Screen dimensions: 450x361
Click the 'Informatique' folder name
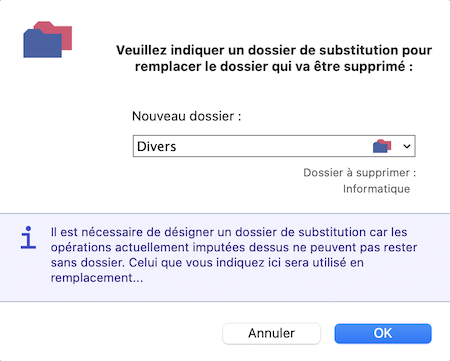tap(376, 189)
